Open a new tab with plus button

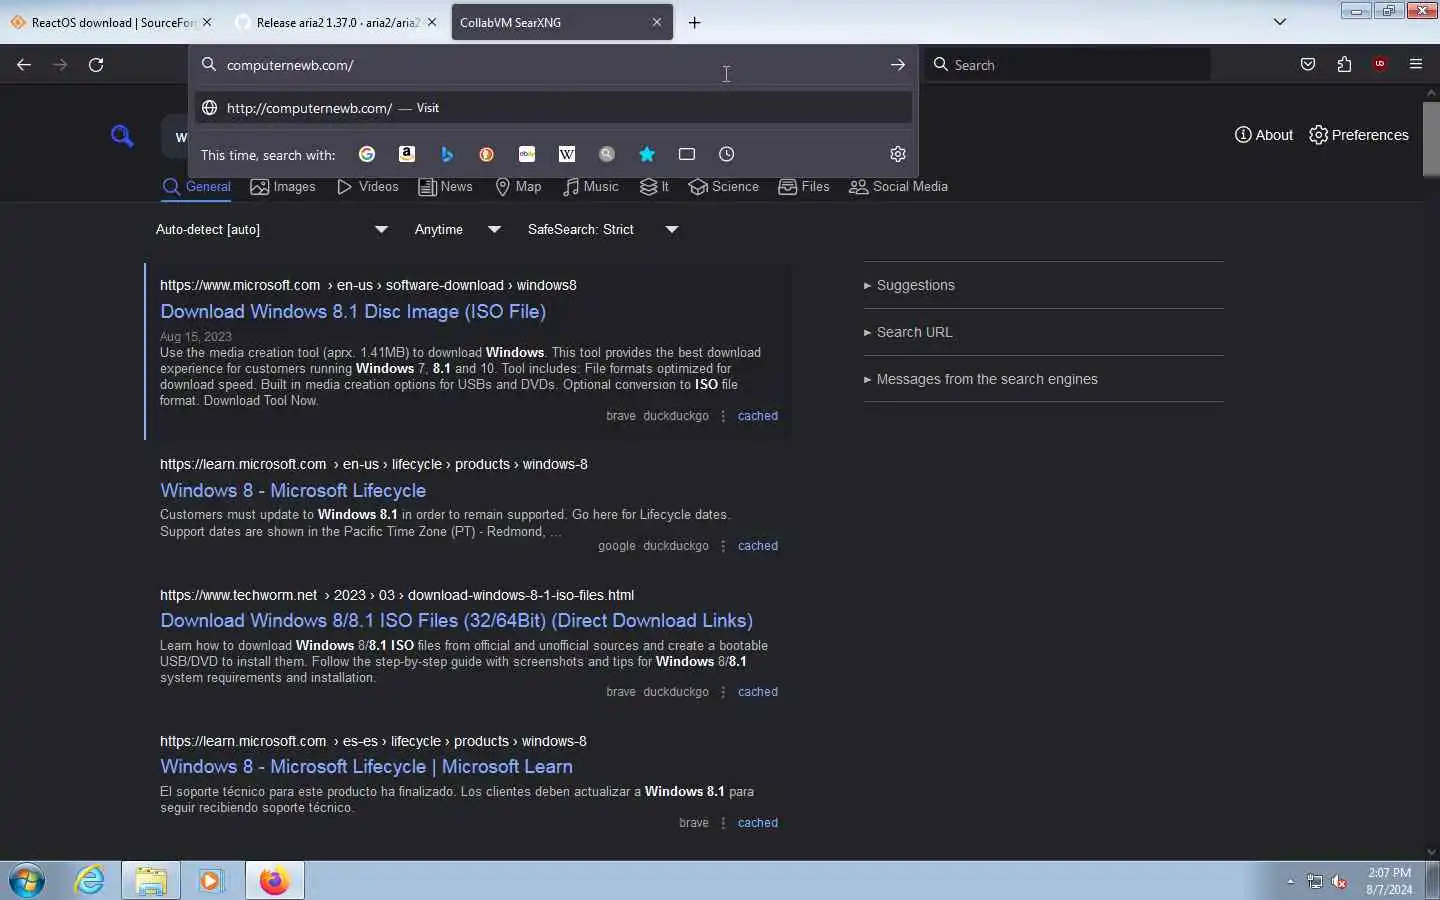click(694, 22)
